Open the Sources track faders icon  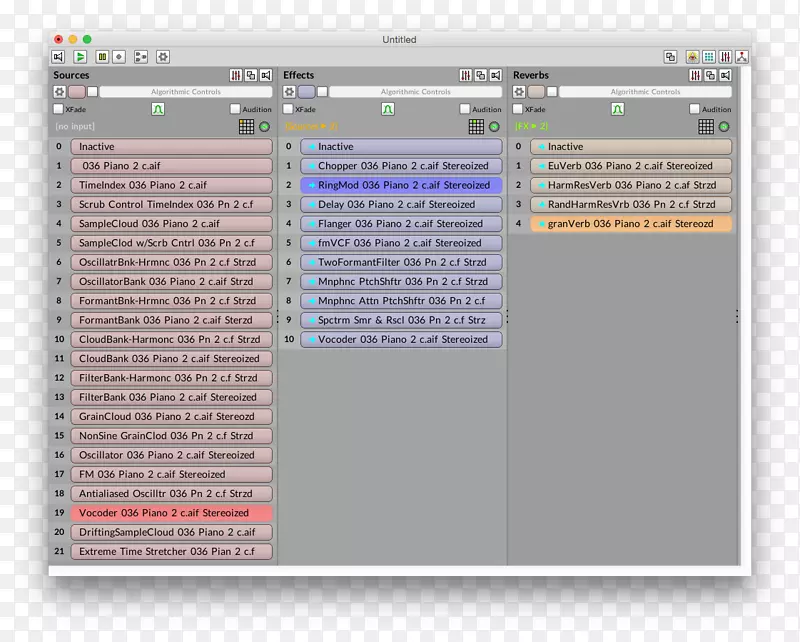point(236,76)
